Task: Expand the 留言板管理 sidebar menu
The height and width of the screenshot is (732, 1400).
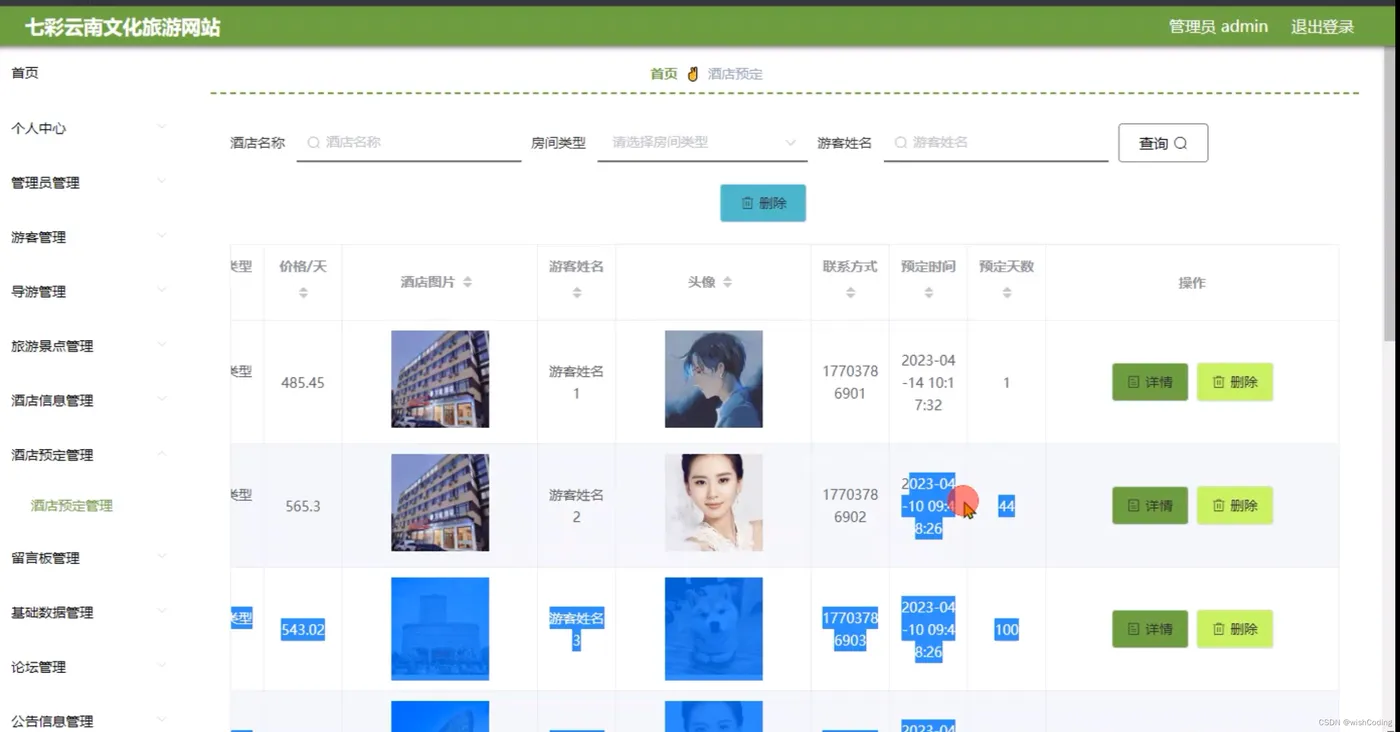Action: point(88,558)
